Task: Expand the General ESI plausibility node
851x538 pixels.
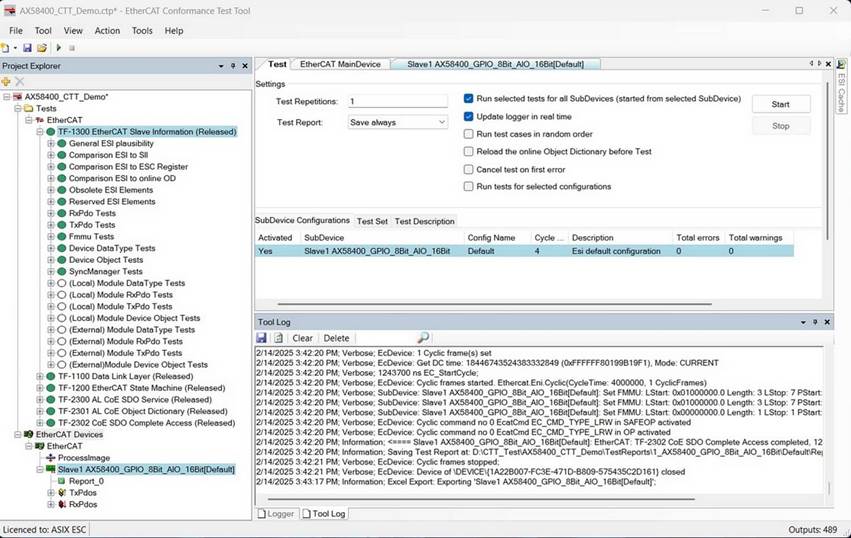Action: pos(50,143)
